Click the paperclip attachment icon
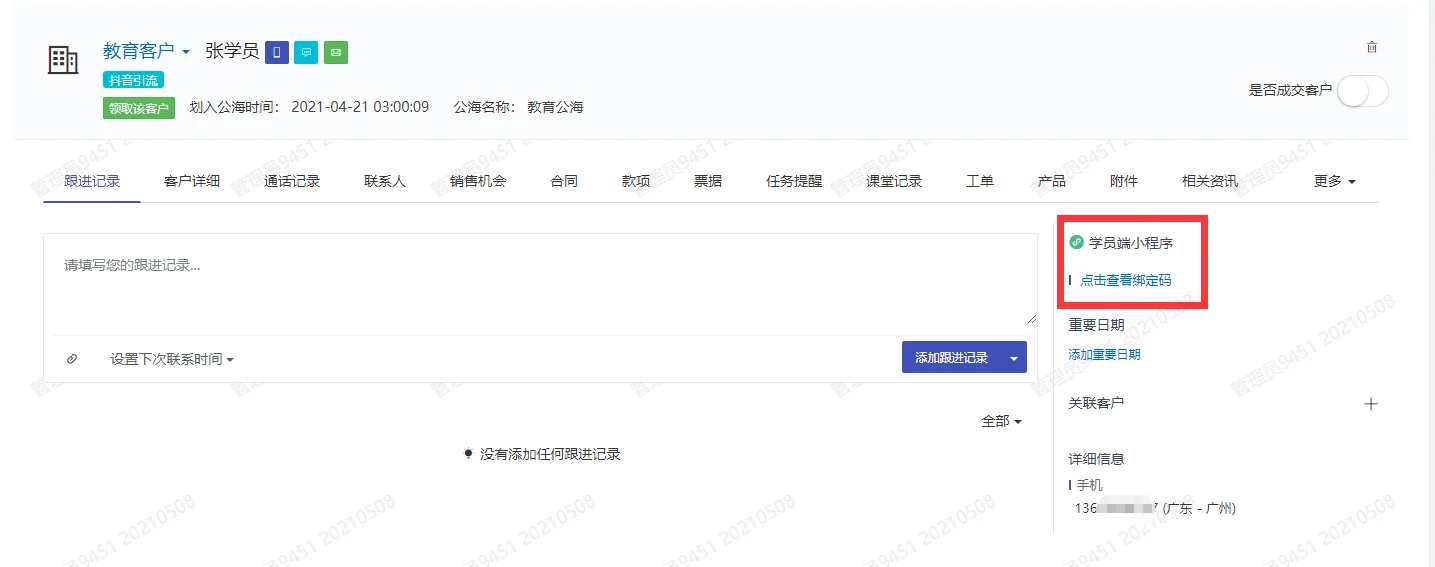1435x567 pixels. point(72,358)
